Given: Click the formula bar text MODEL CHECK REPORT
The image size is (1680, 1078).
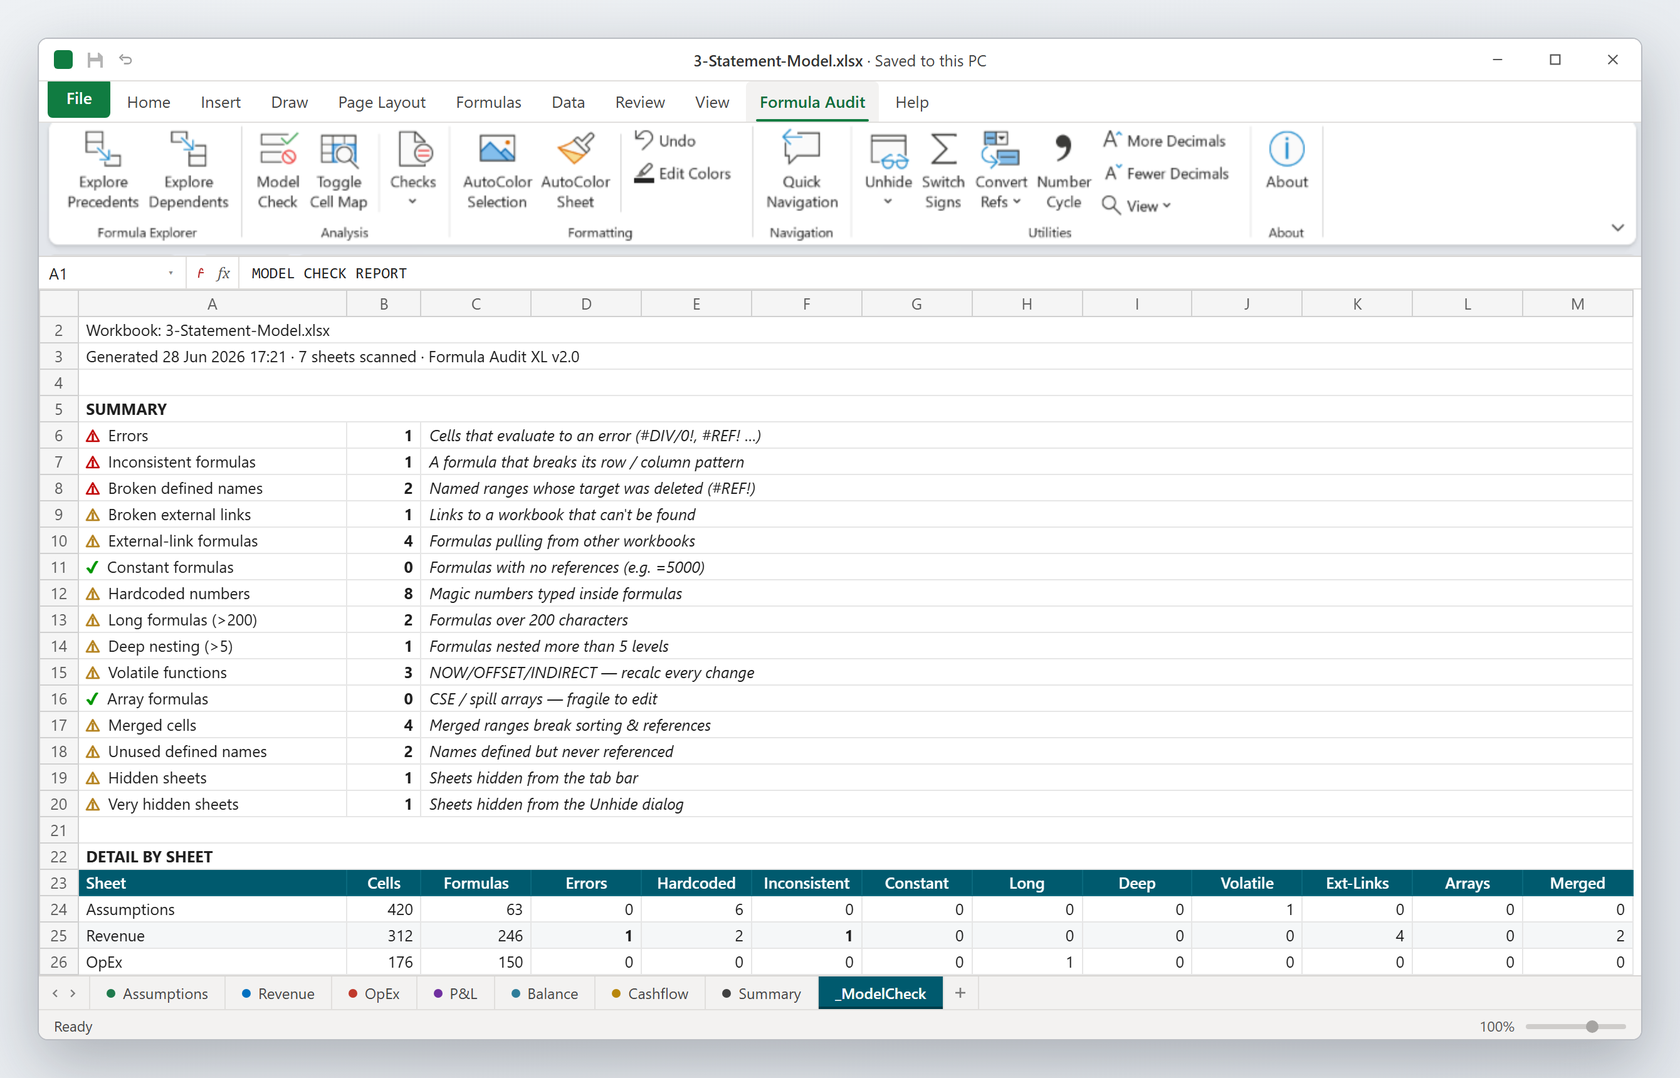Looking at the screenshot, I should 329,273.
